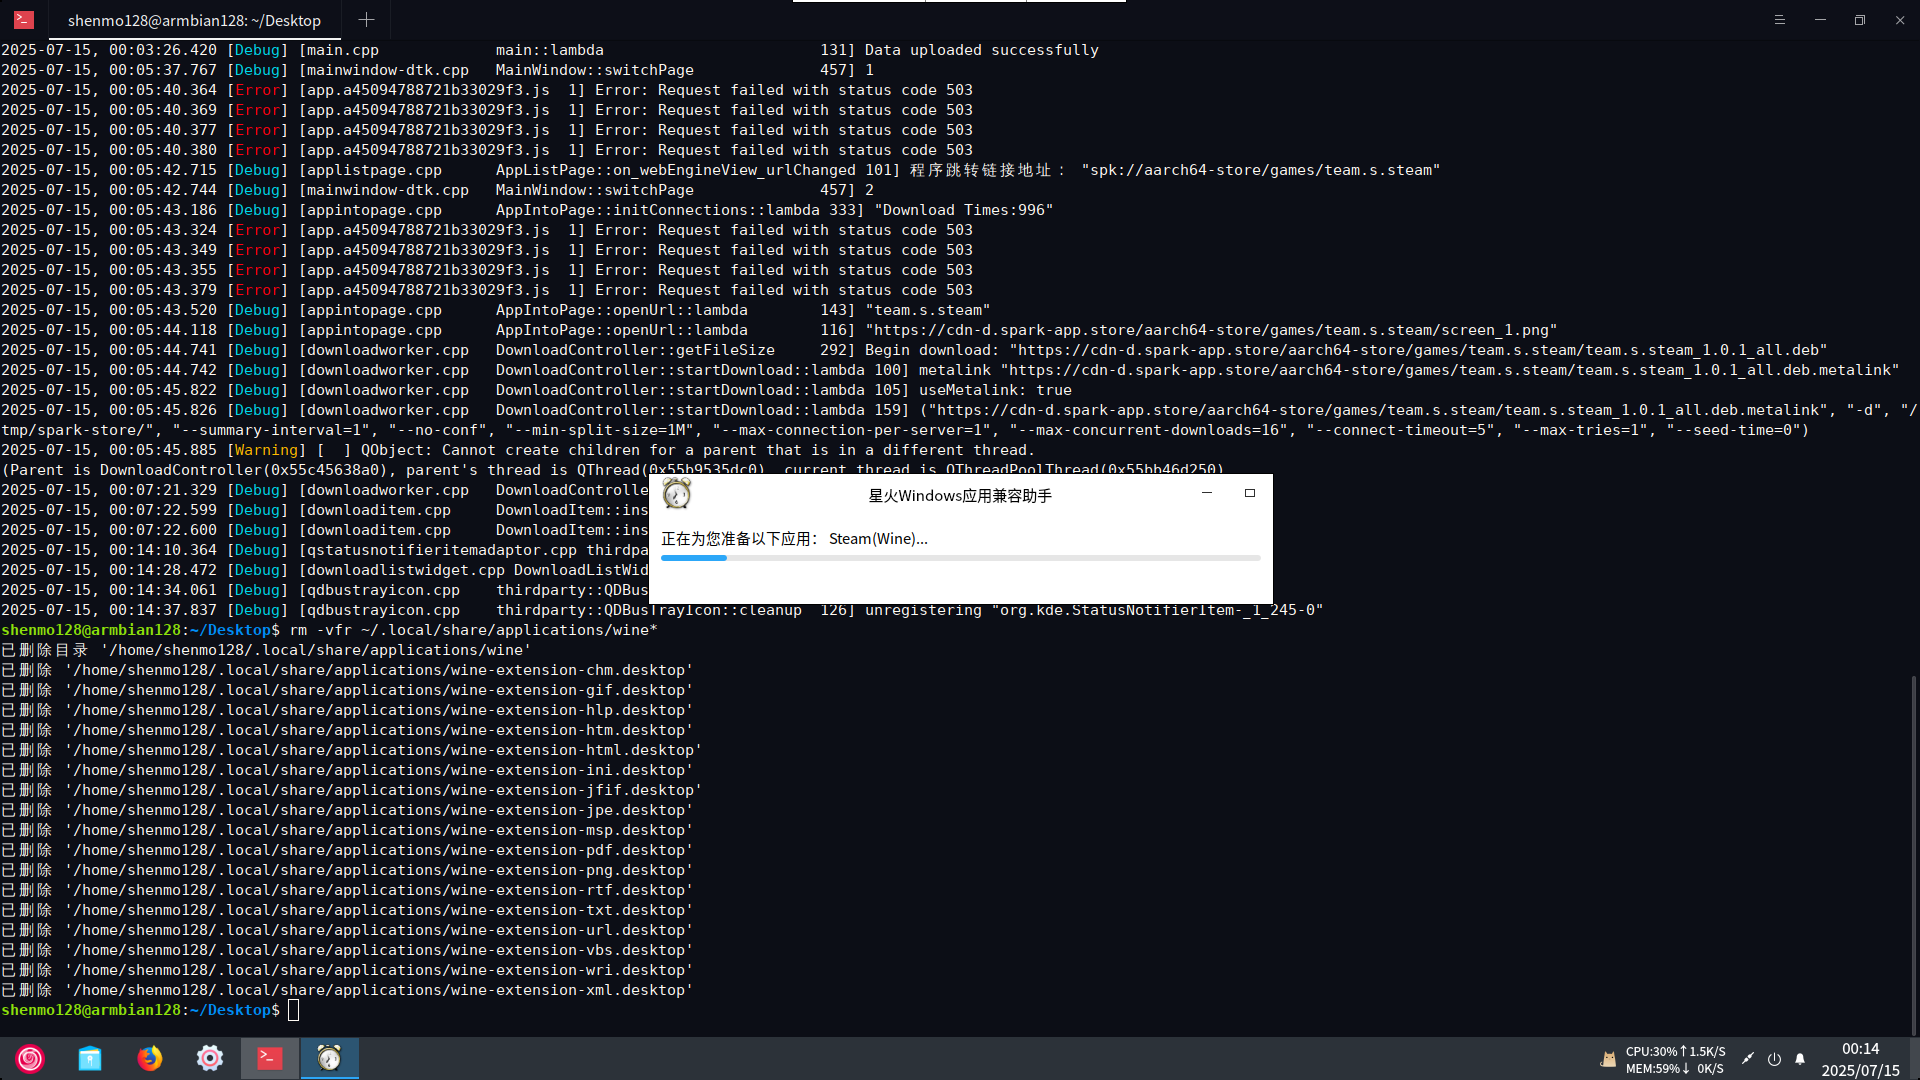Click the terminal prompt cursor at the bottom
1920x1080 pixels.
point(293,1010)
